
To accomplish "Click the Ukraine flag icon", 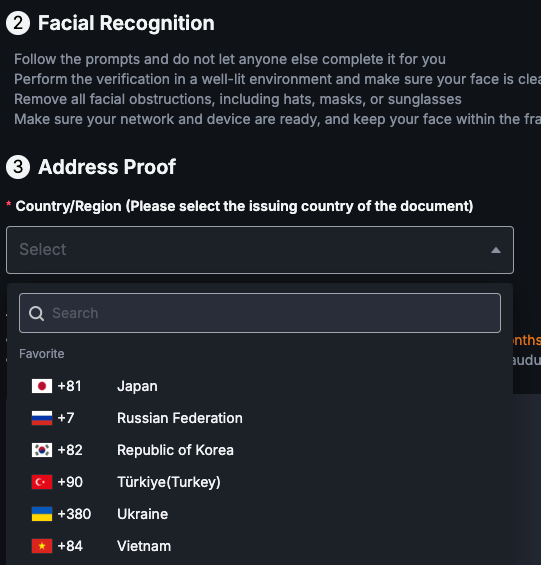I will (42, 514).
